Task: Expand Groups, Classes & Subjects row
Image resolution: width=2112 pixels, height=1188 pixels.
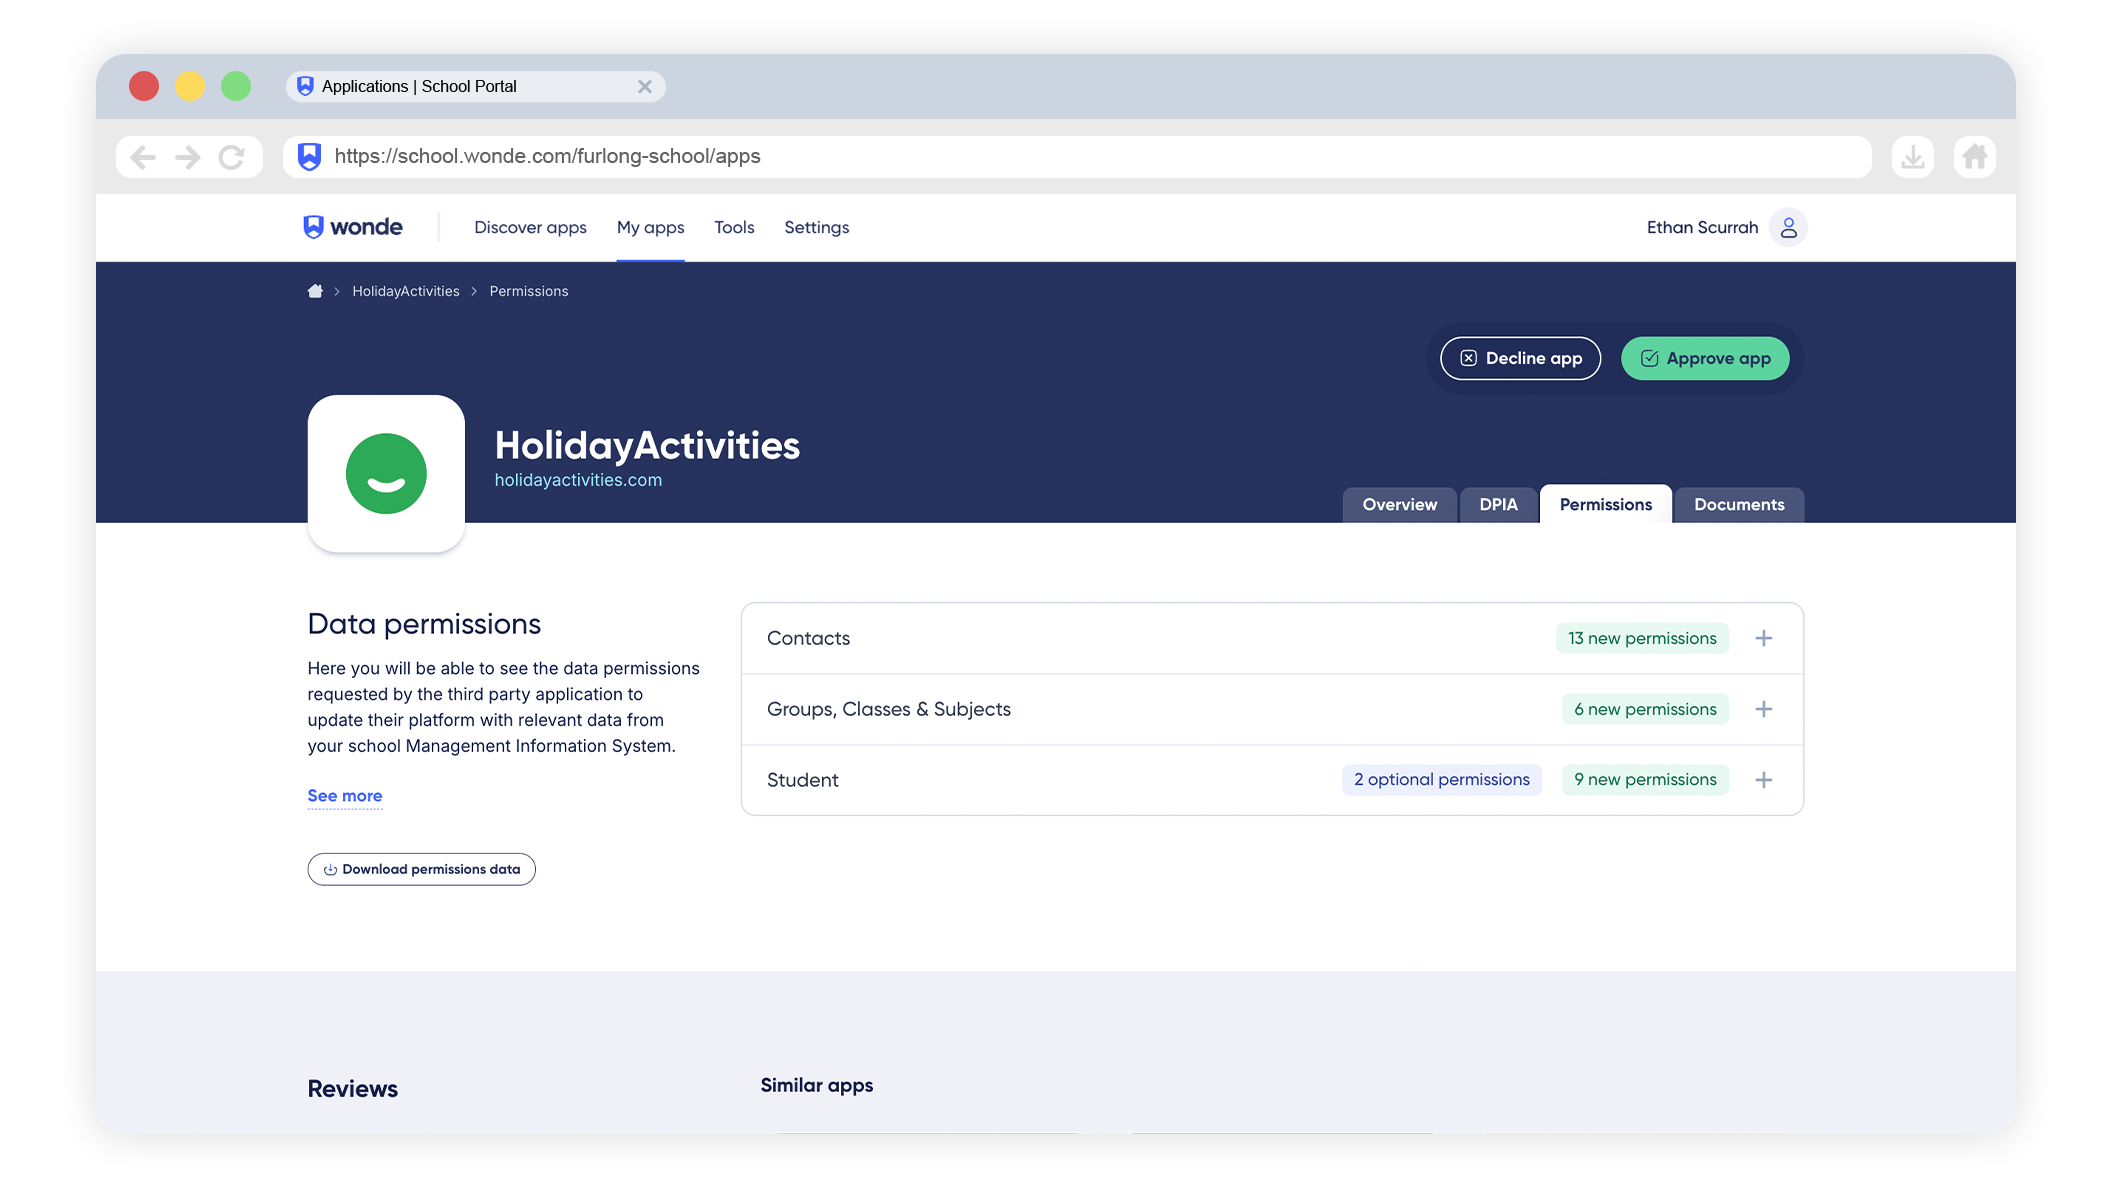Action: 1764,709
